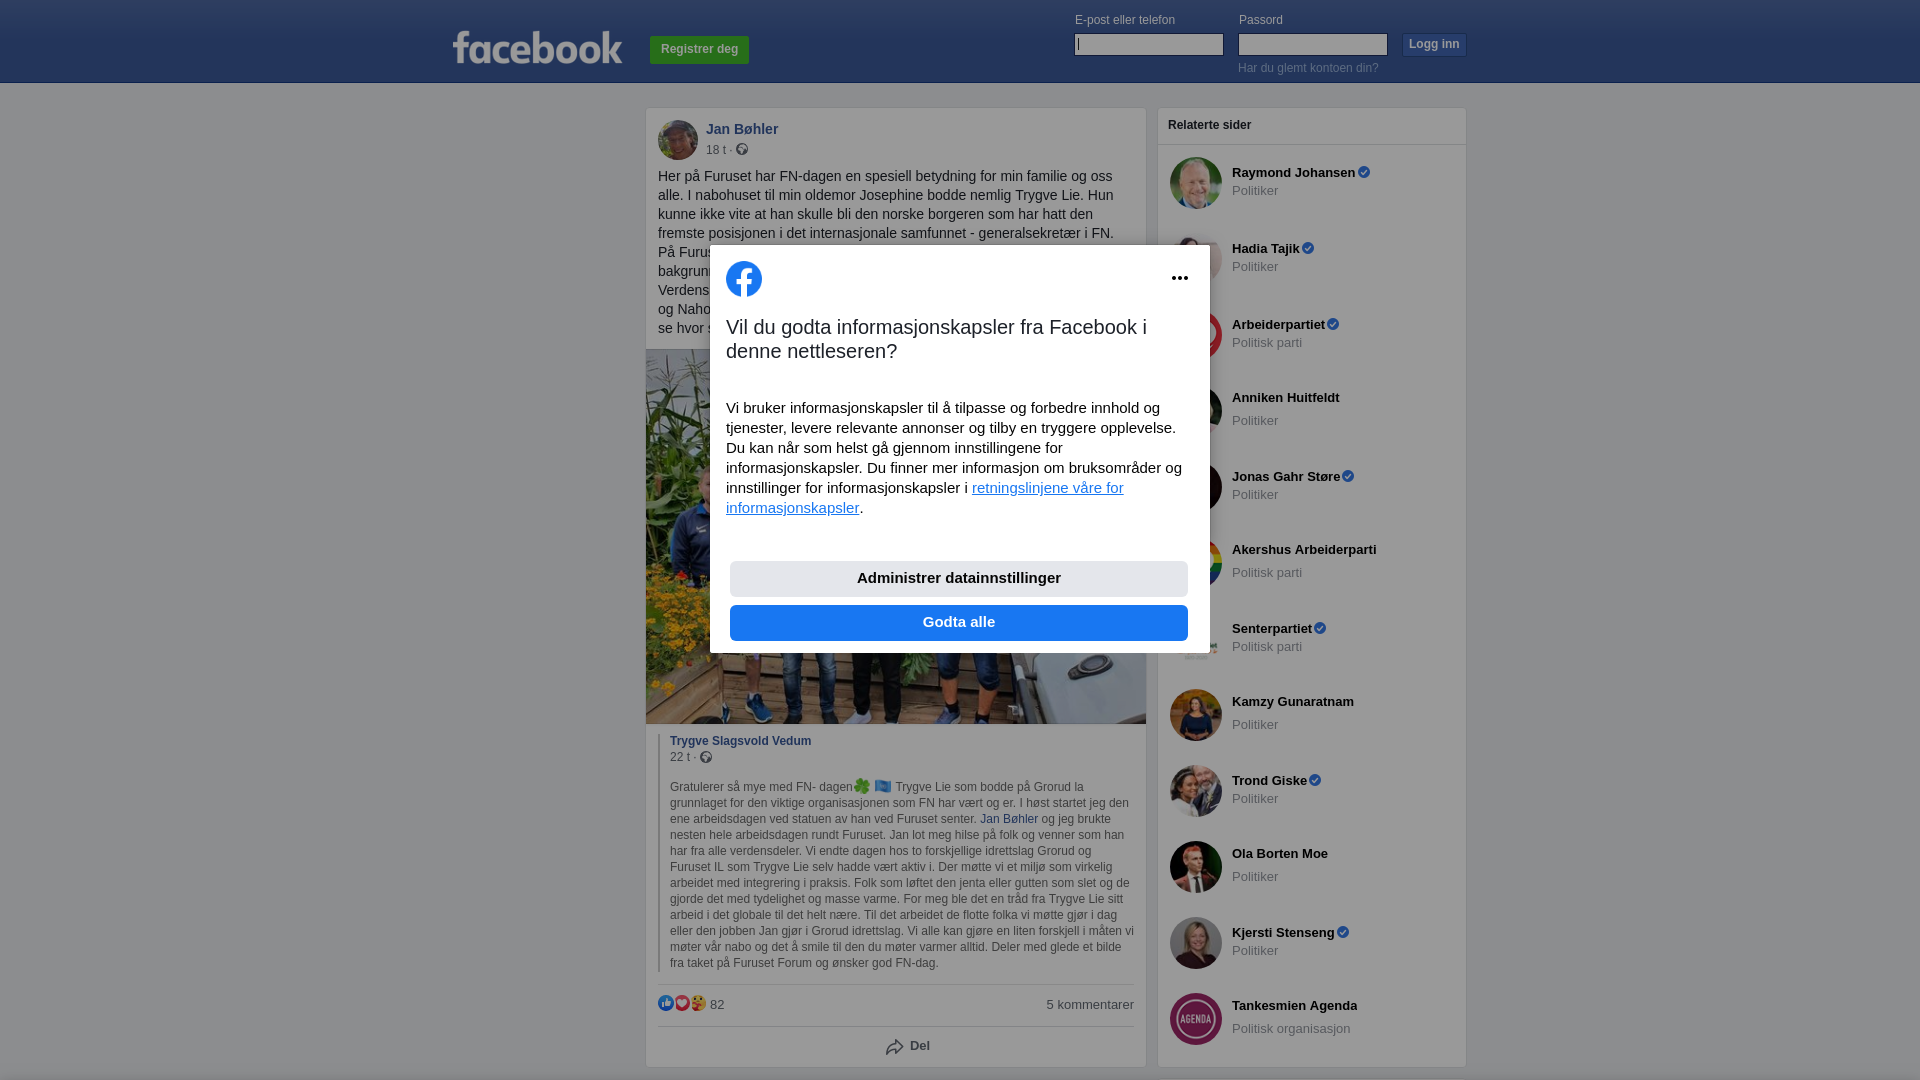This screenshot has height=1080, width=1920.
Task: Click the public globe icon beside 18 t
Action: pos(742,149)
